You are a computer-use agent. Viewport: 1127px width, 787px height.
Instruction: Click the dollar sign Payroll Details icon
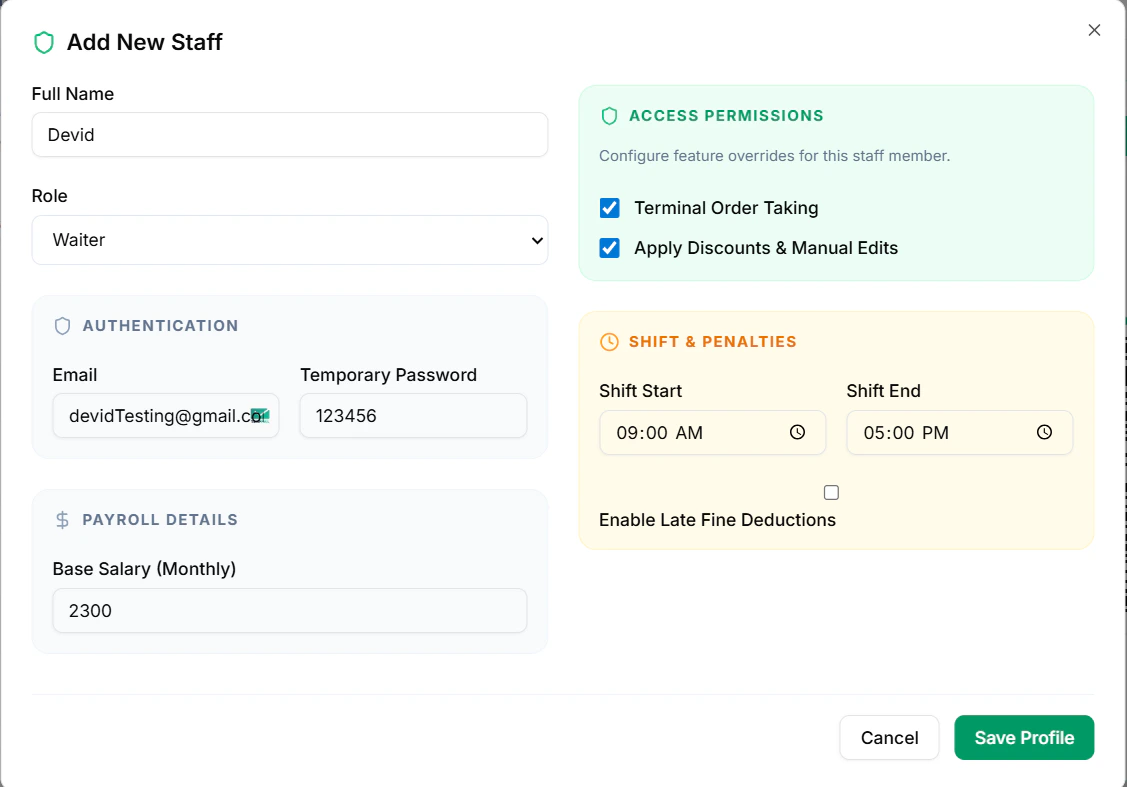(62, 520)
